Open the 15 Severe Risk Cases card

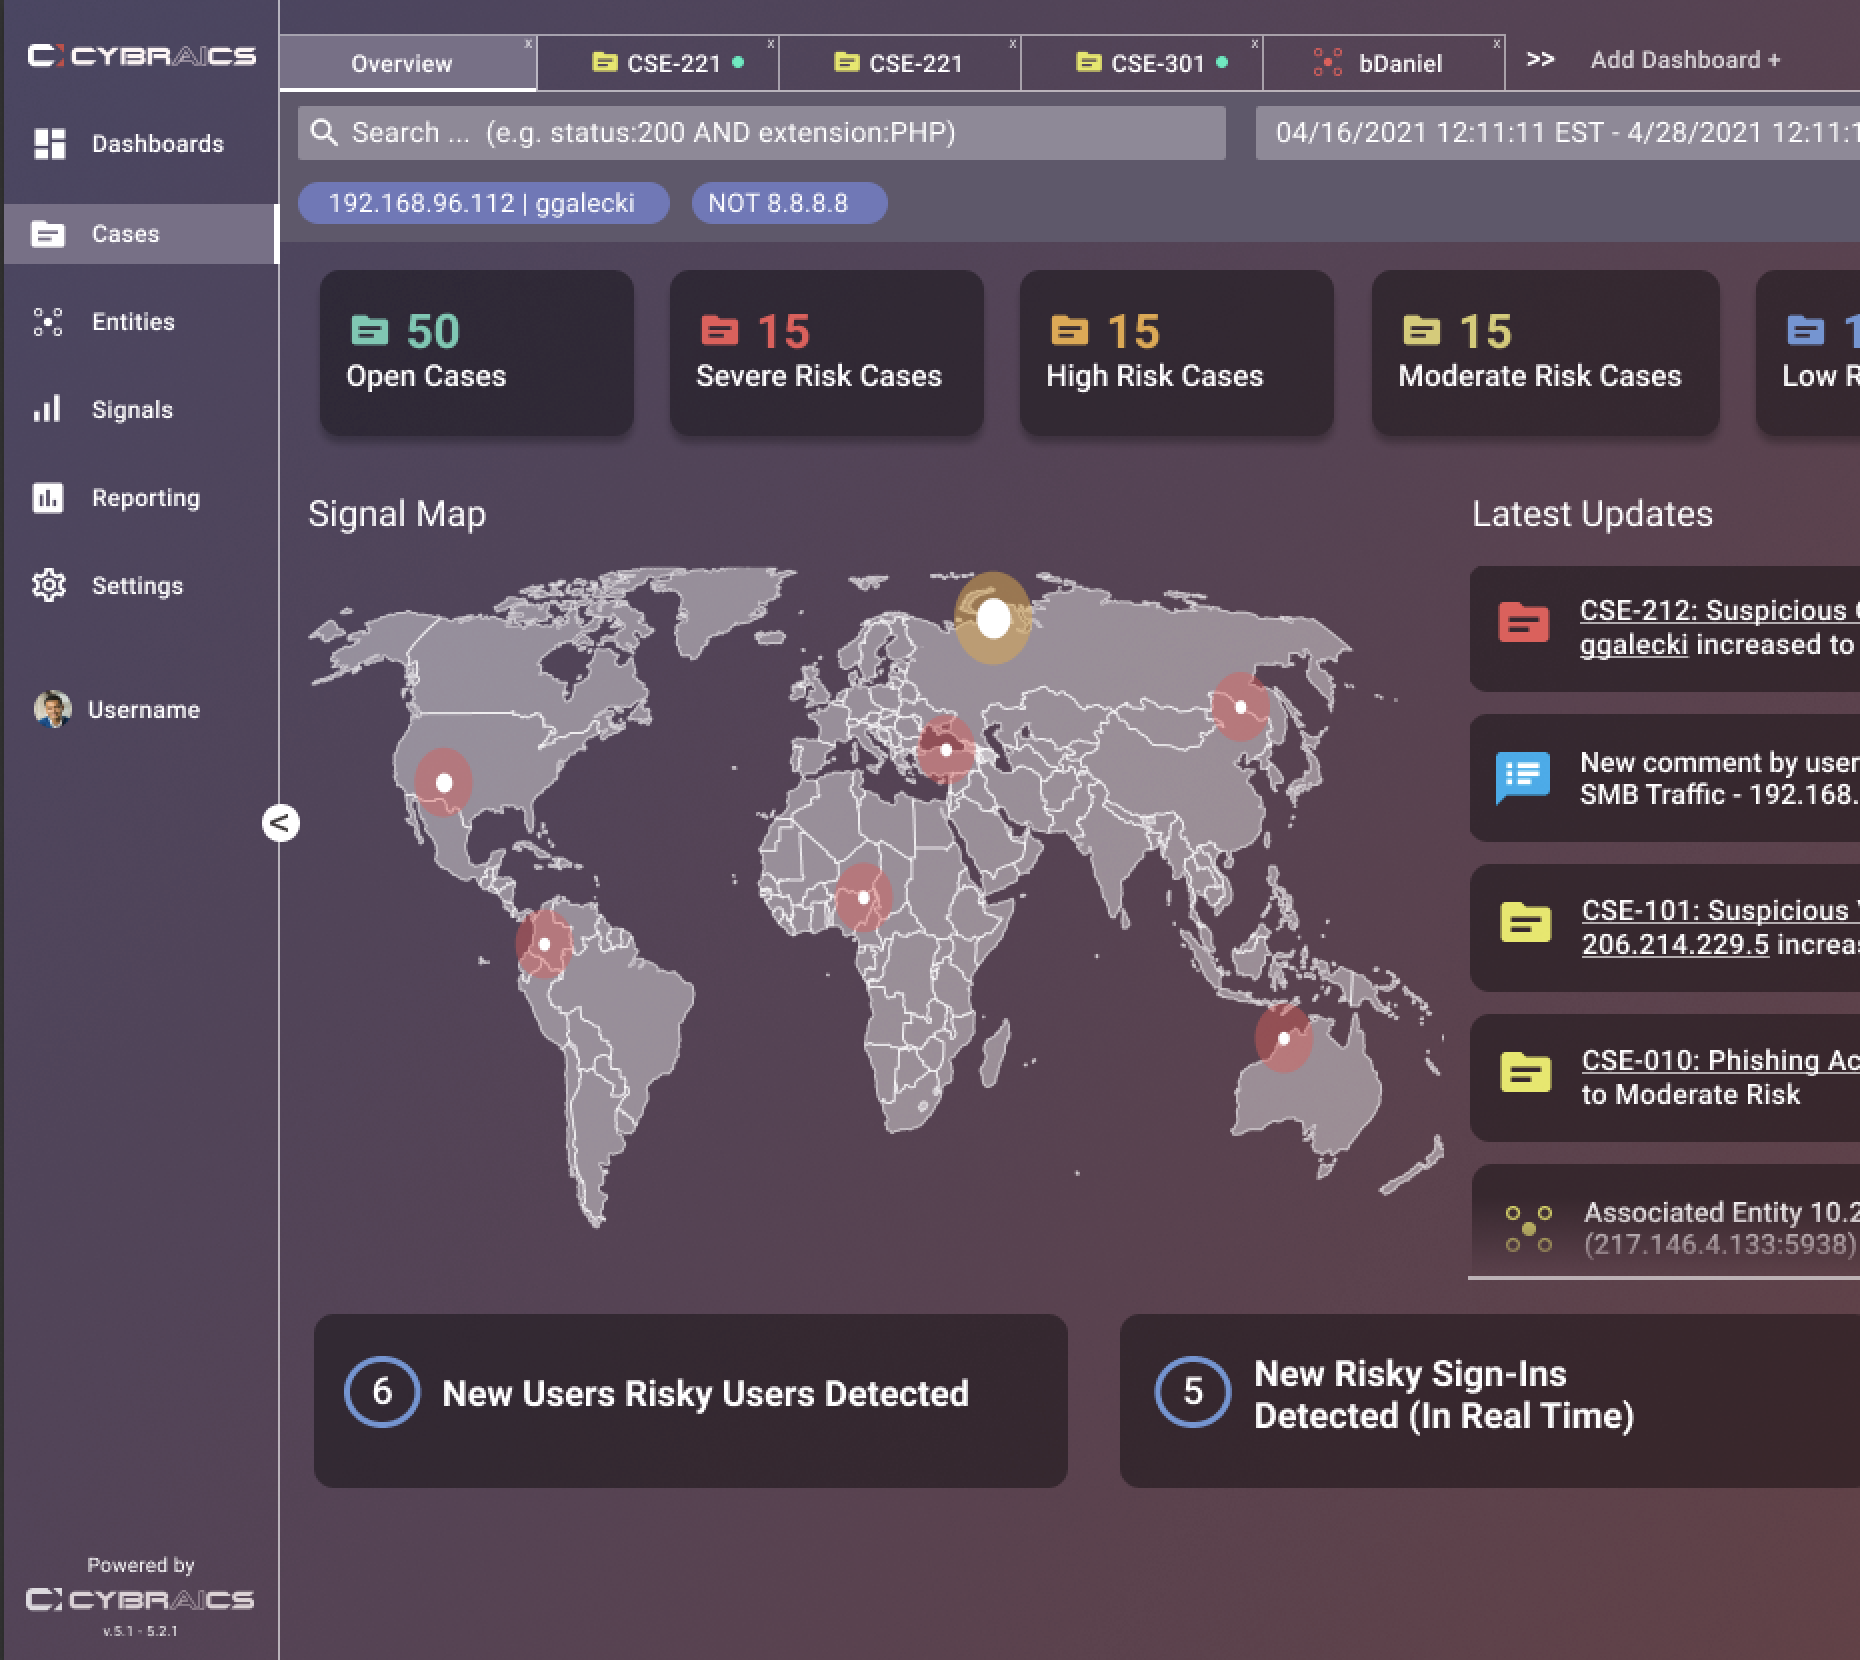tap(827, 353)
